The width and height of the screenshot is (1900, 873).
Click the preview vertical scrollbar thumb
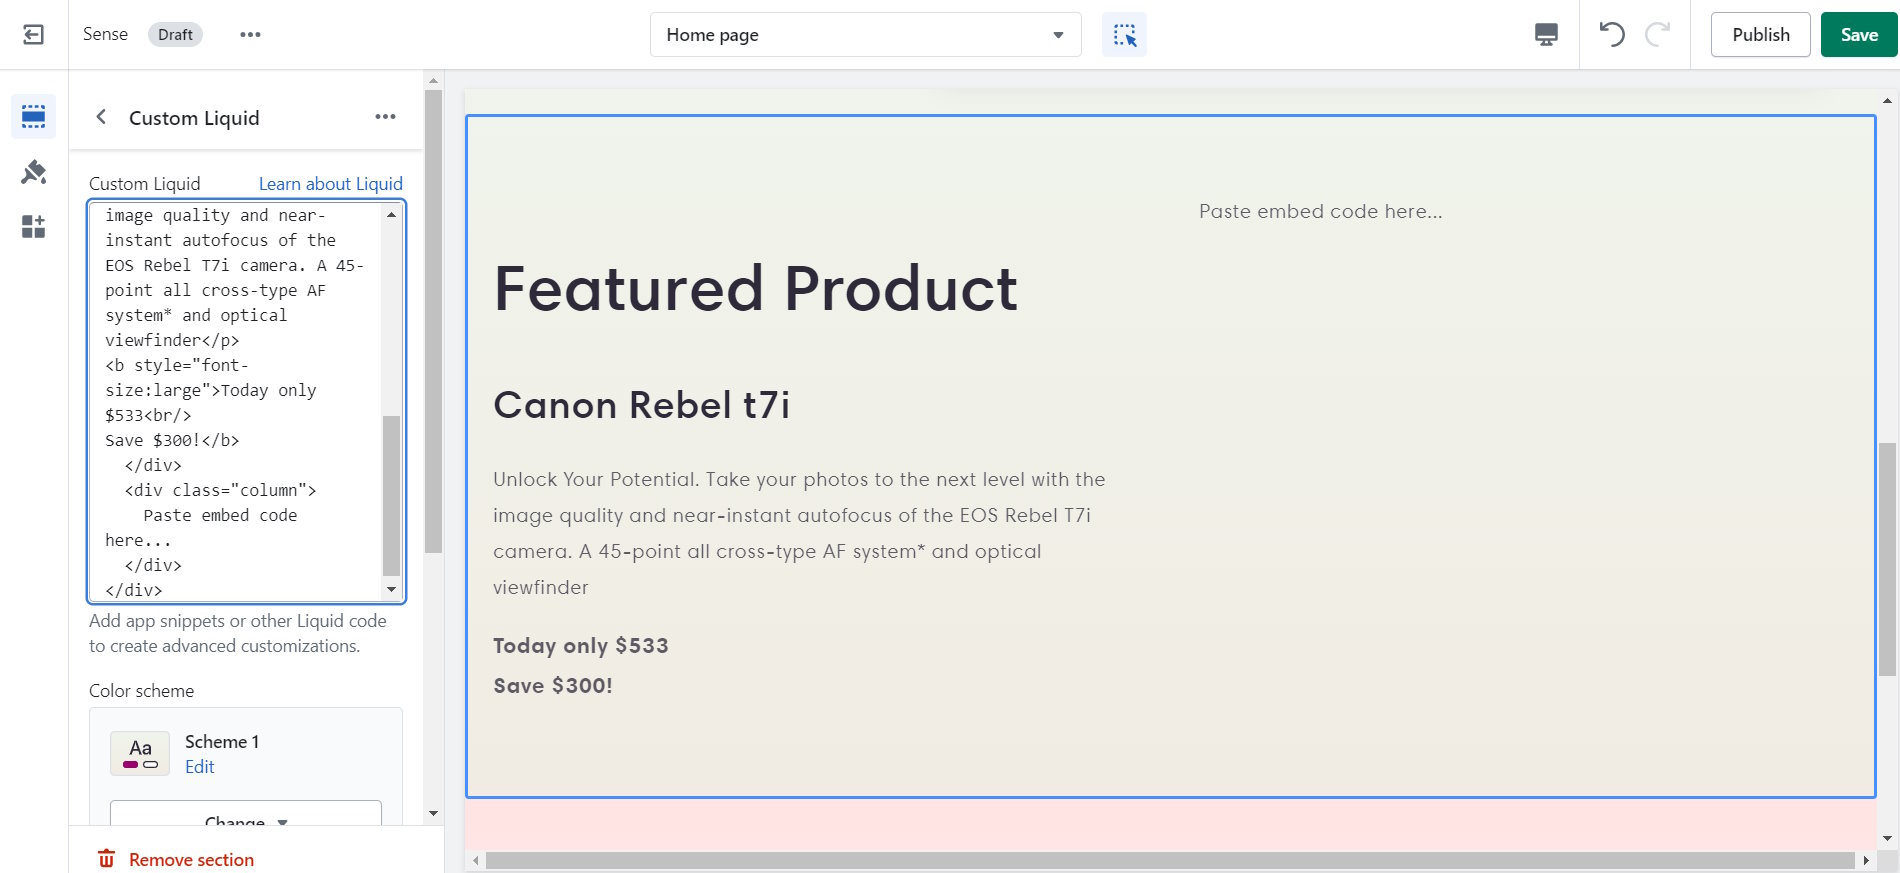pos(1887,560)
